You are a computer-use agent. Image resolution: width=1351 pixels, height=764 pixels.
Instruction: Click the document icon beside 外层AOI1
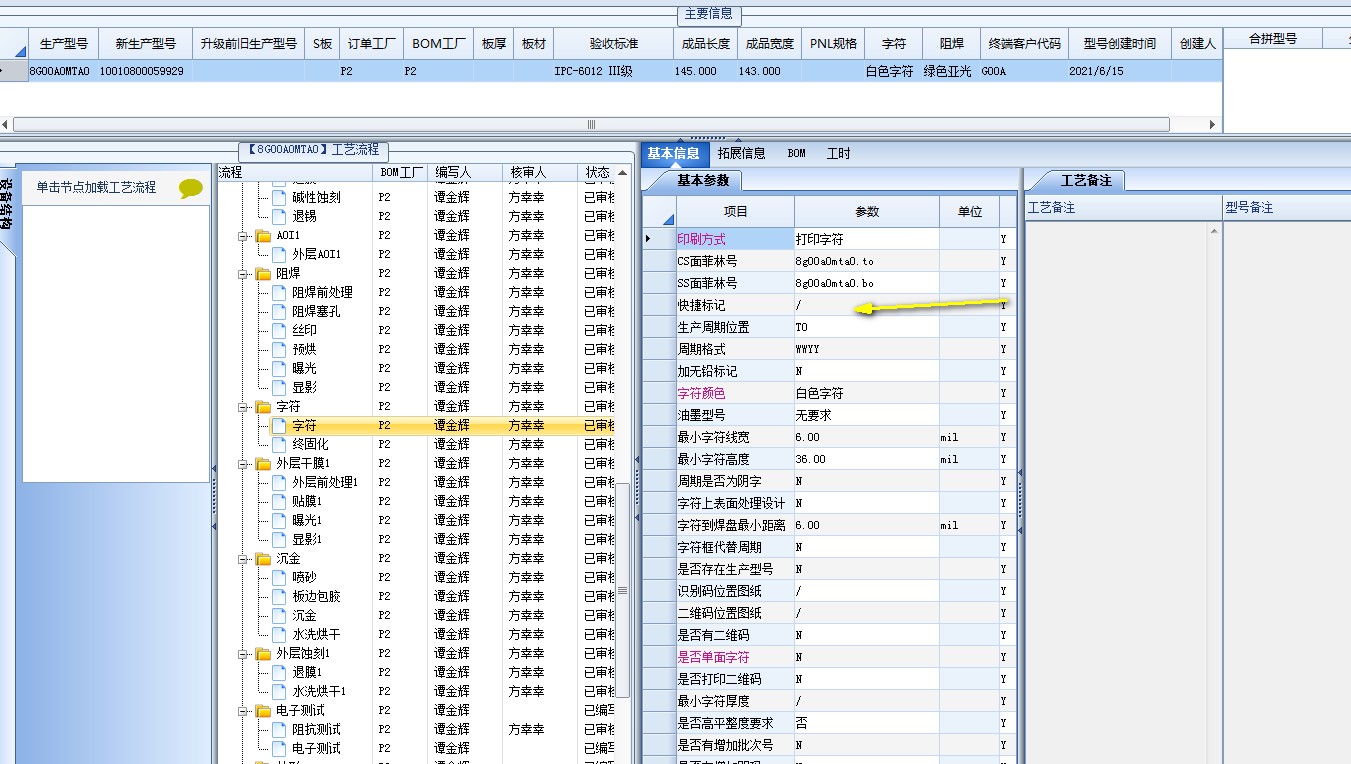click(x=279, y=254)
